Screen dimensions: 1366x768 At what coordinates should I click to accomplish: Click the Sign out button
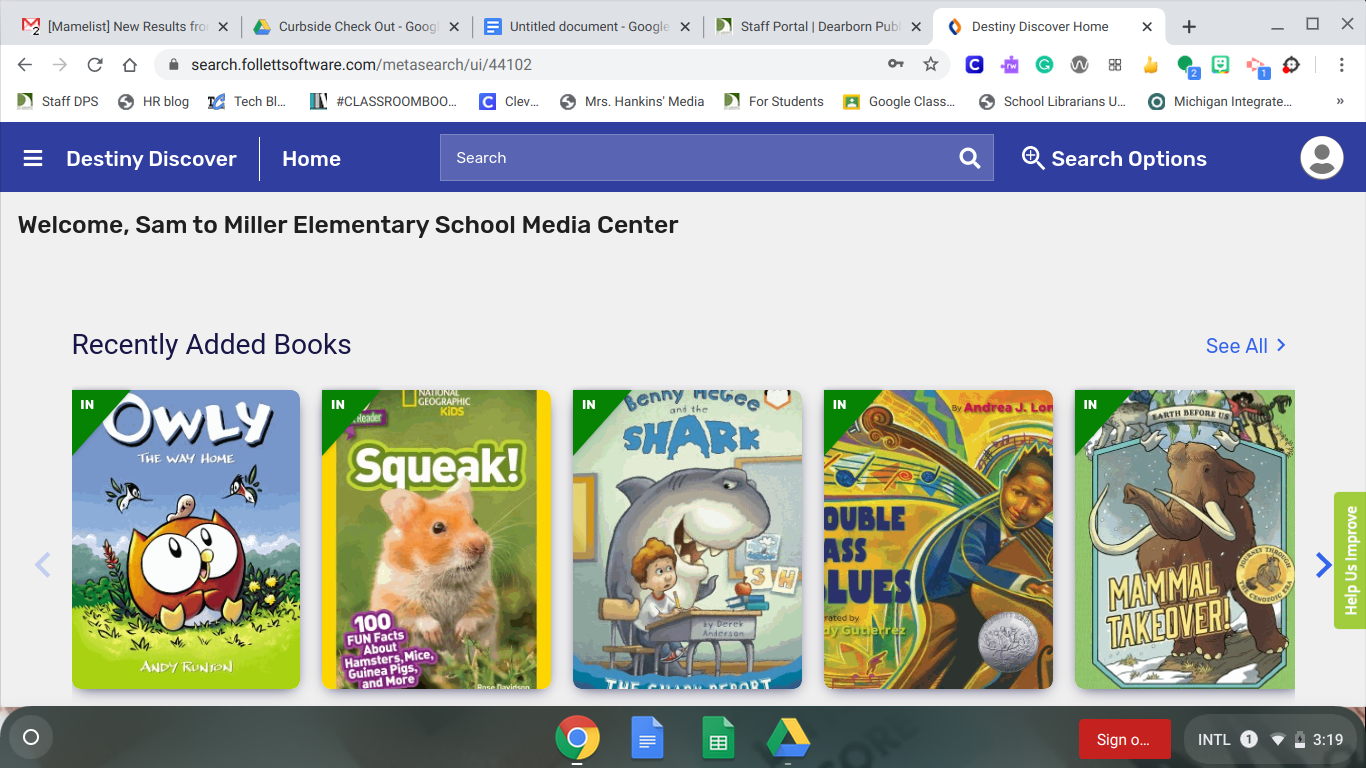tap(1125, 739)
